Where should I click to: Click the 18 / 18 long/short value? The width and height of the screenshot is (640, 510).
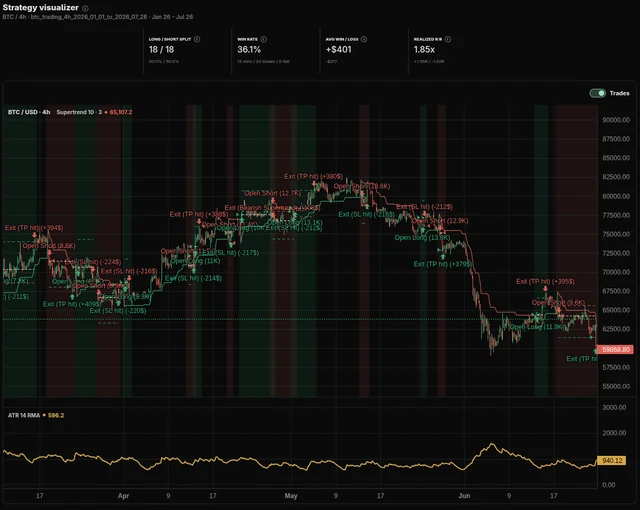click(162, 50)
